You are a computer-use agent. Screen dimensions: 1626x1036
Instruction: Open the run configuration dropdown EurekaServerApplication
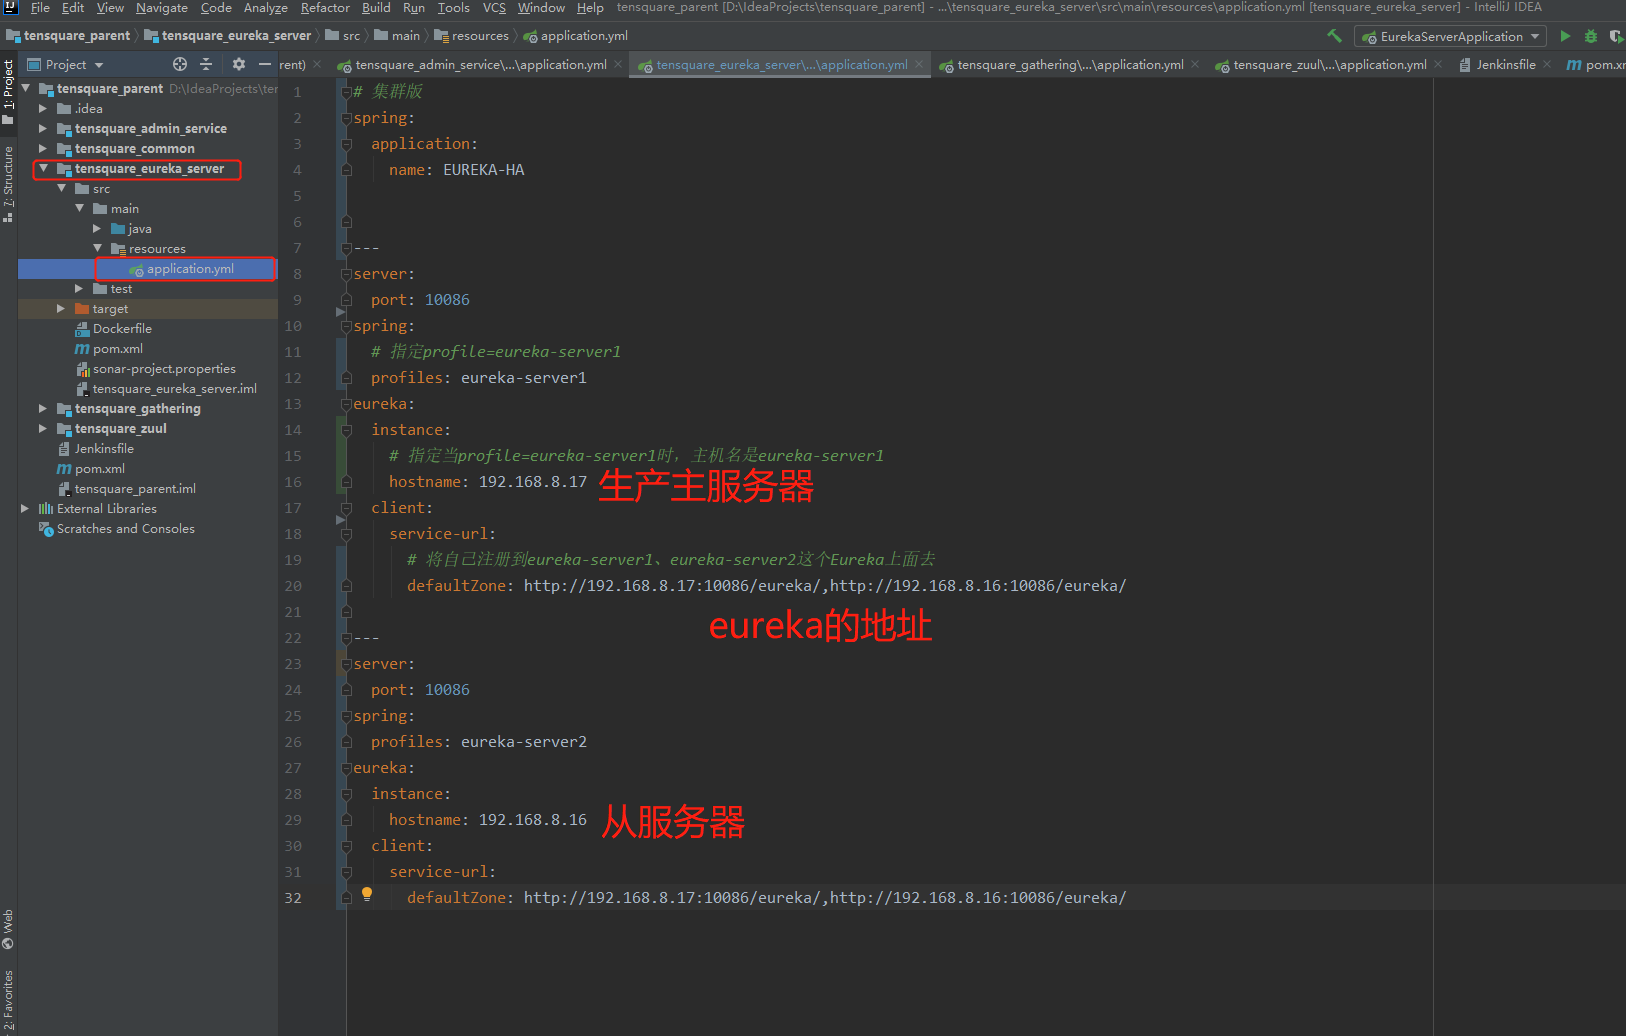coord(1450,36)
